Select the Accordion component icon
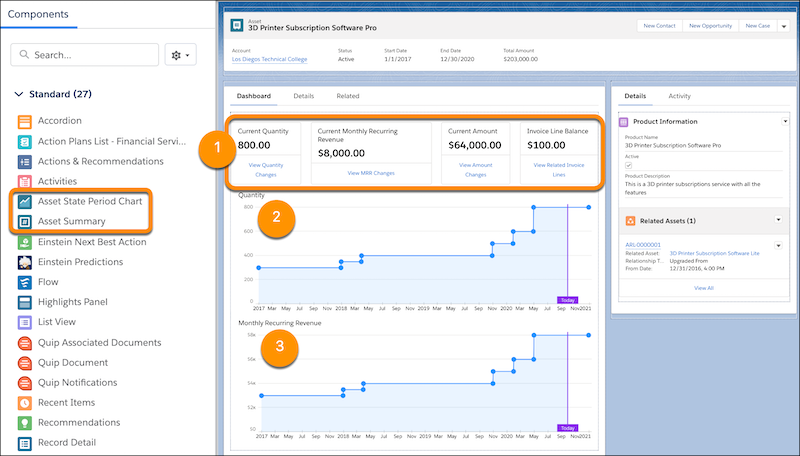 (24, 121)
